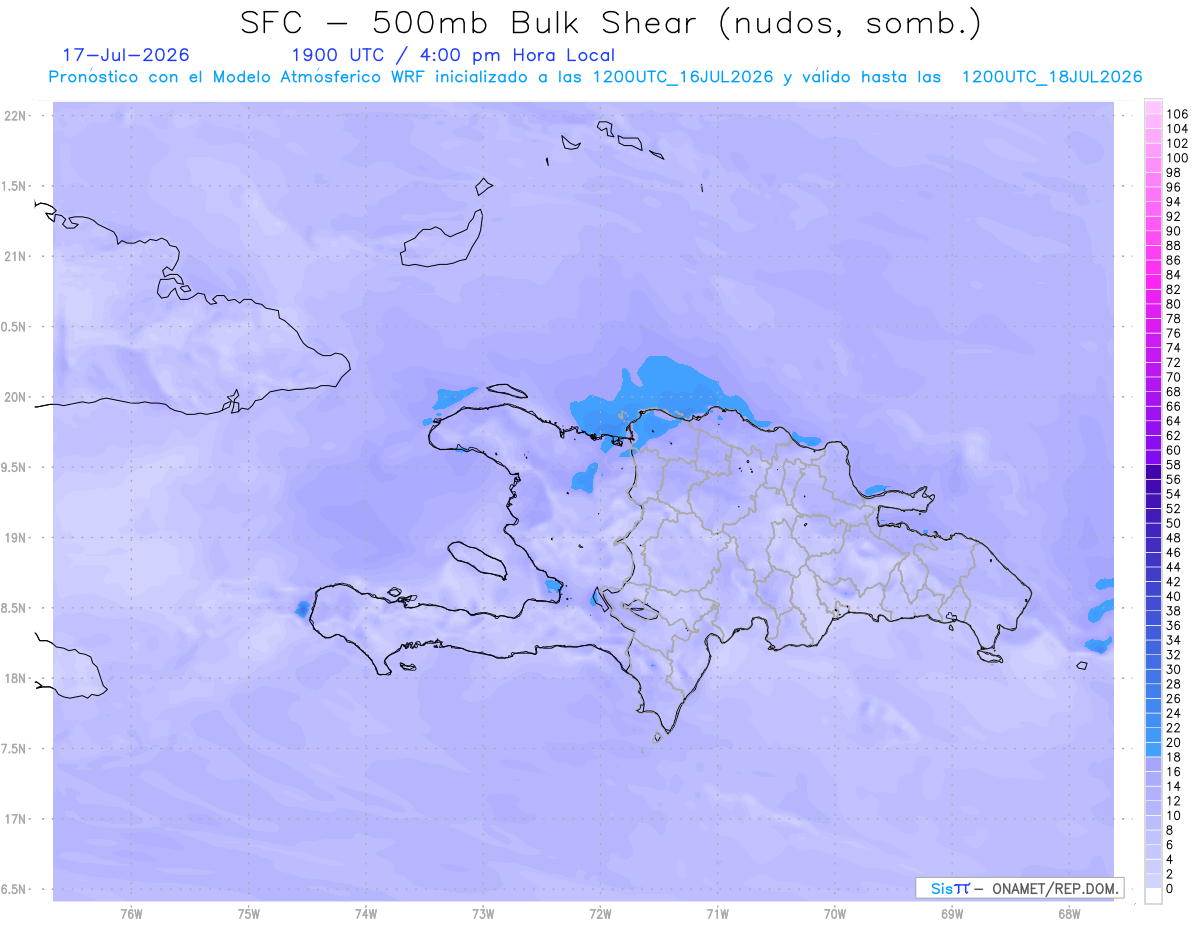Click the latitude label '19N'
This screenshot has width=1200, height=927.
[15, 537]
